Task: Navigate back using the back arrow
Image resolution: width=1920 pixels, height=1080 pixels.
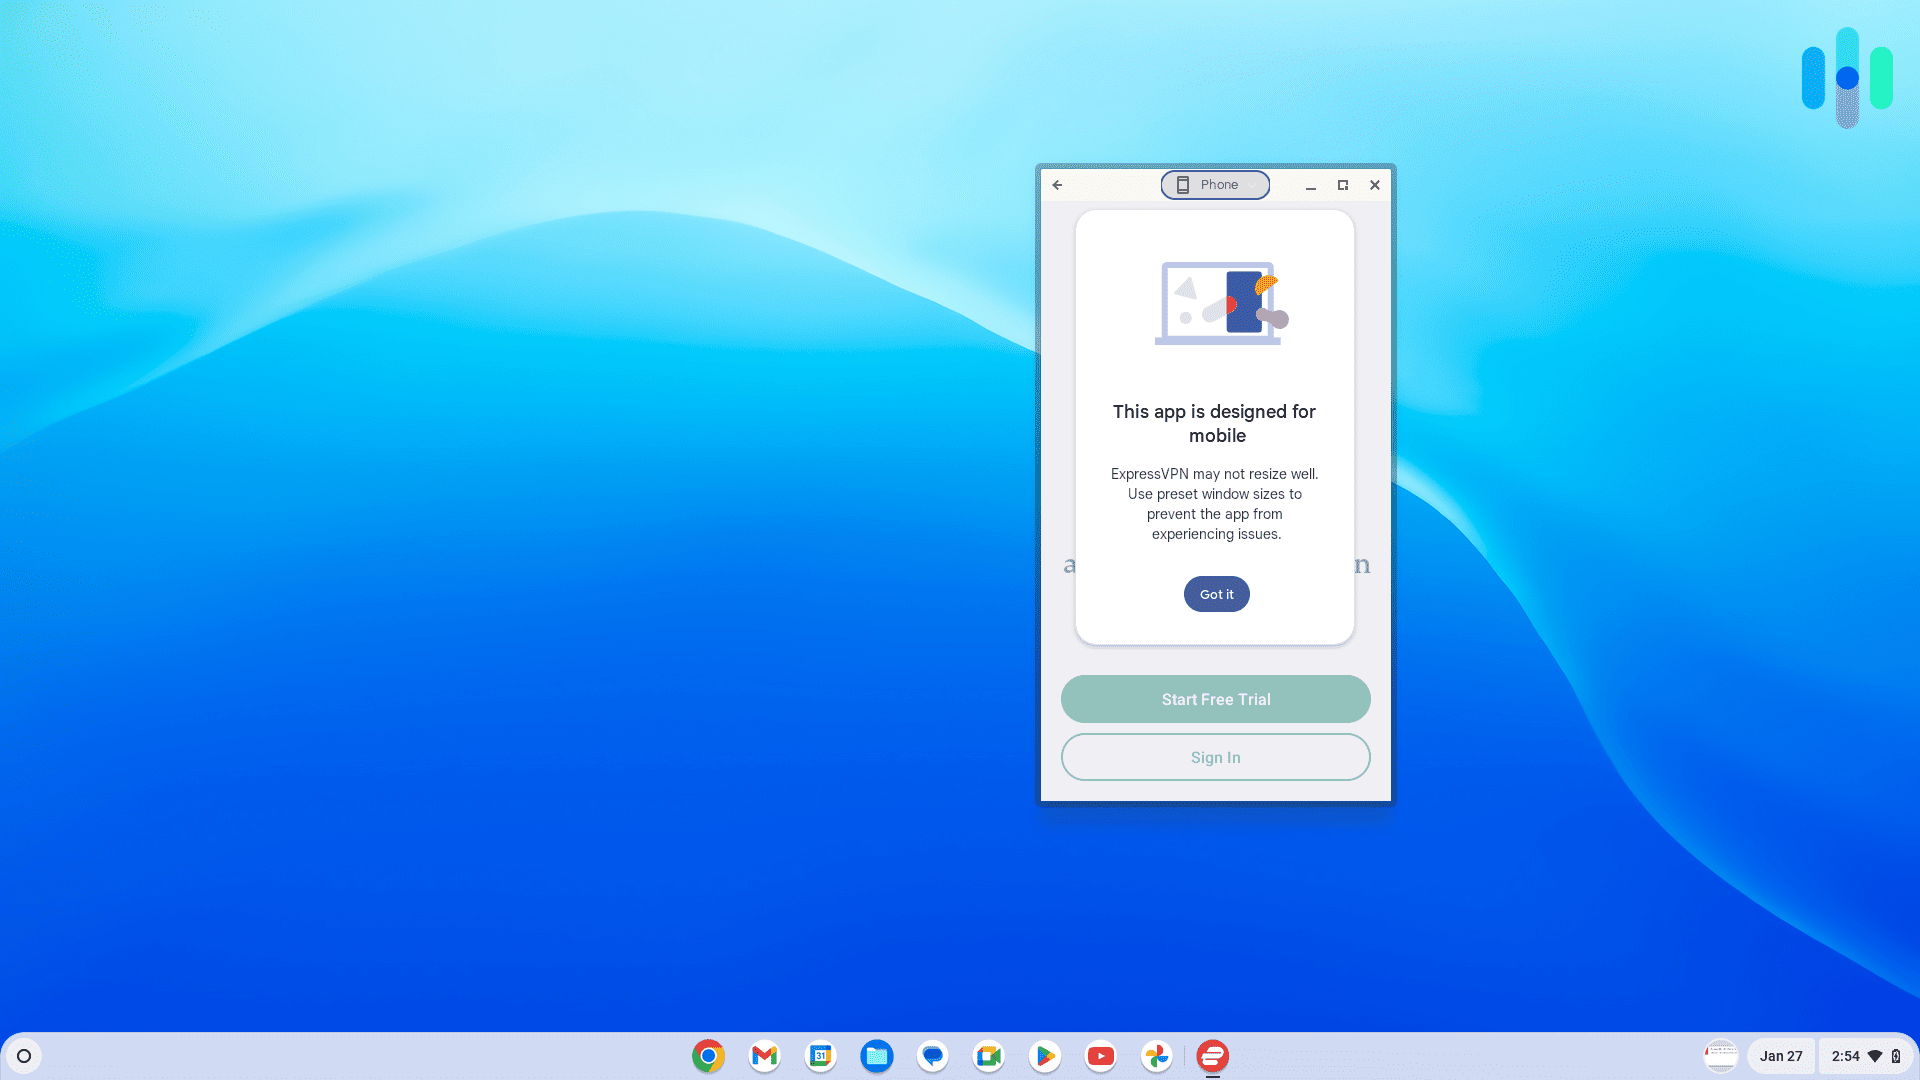Action: 1057,184
